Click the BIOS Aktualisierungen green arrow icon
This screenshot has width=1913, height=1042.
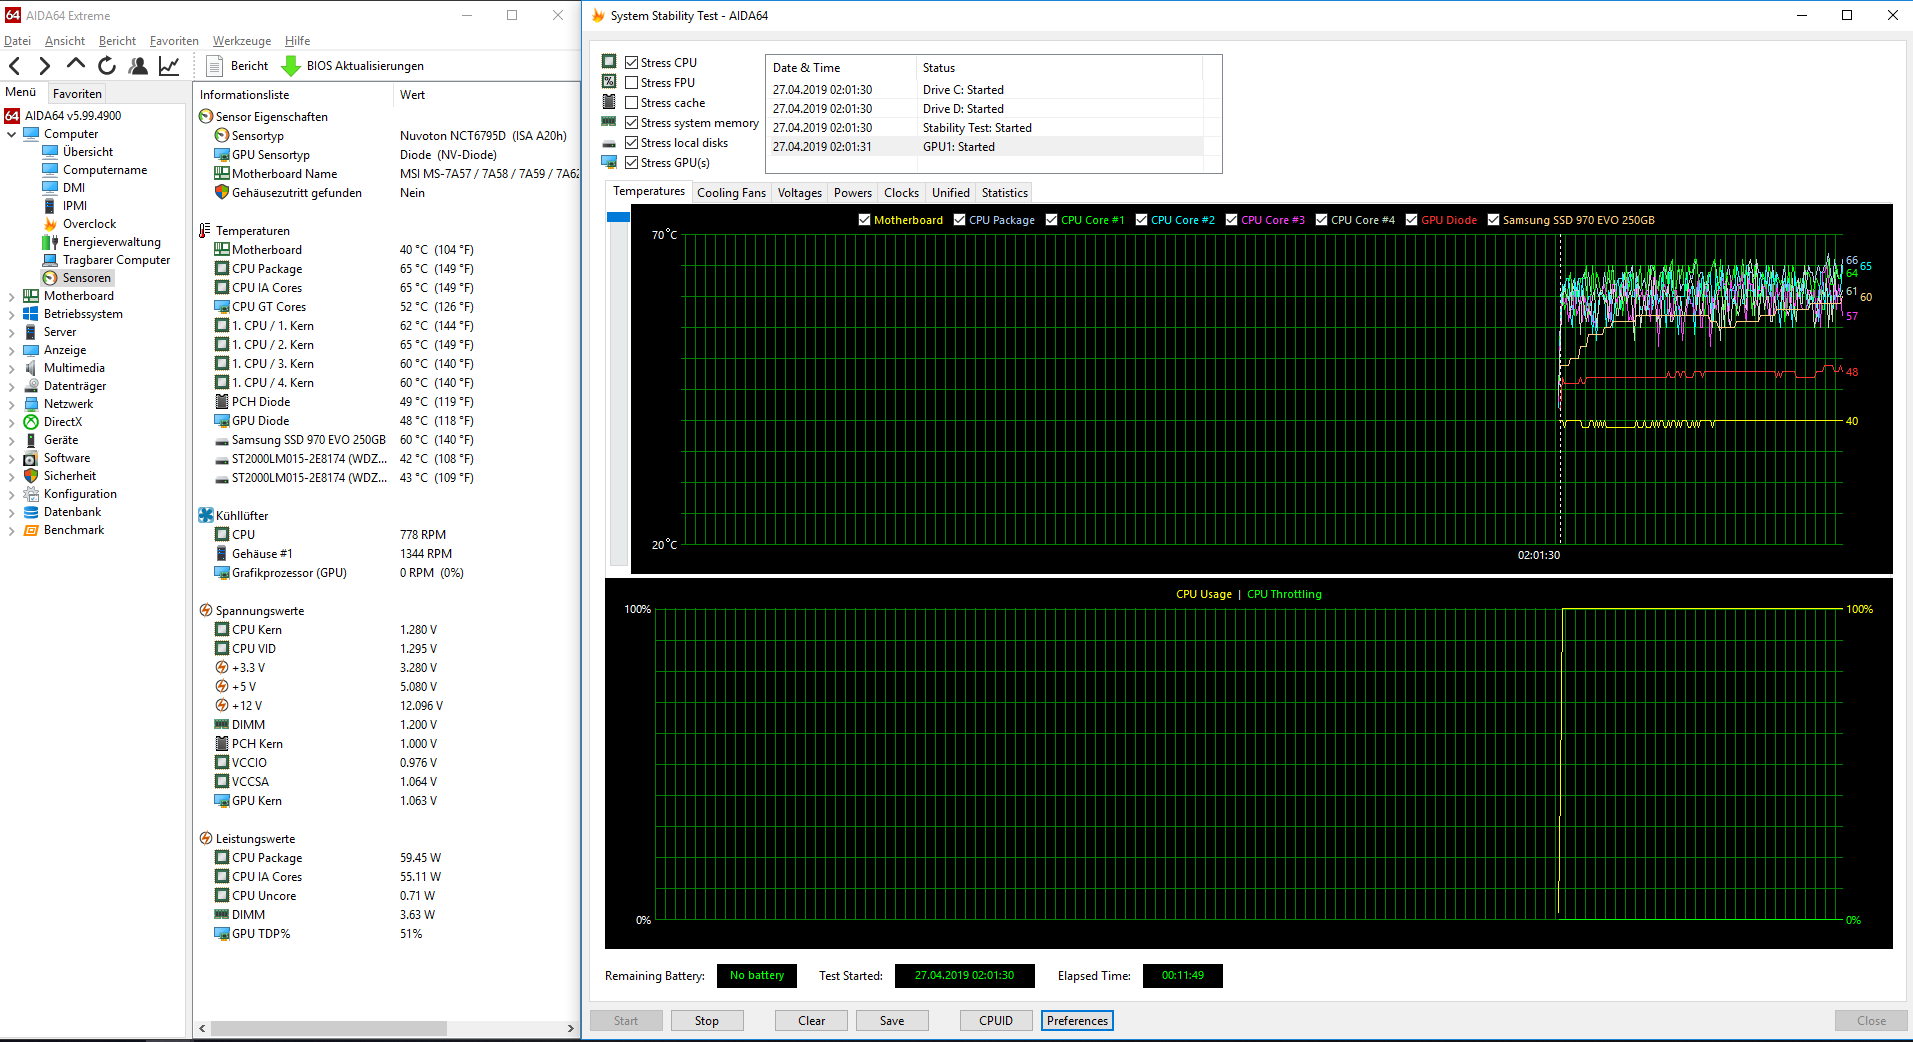click(291, 66)
